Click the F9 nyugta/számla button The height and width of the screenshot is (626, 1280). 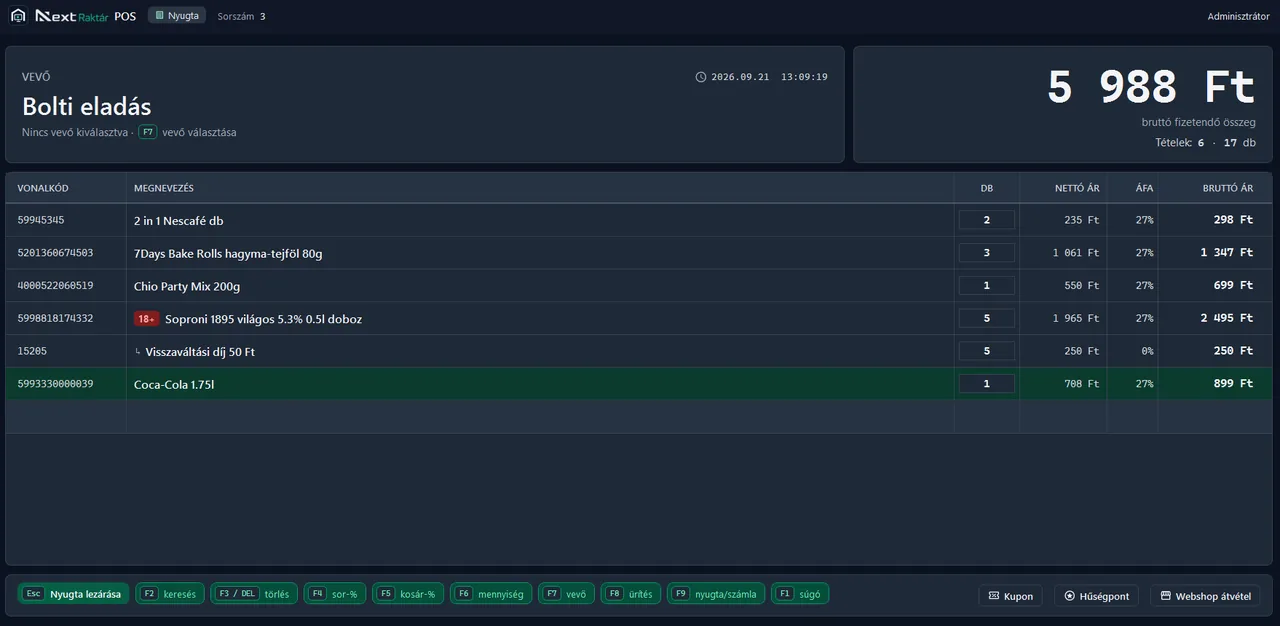coord(717,594)
